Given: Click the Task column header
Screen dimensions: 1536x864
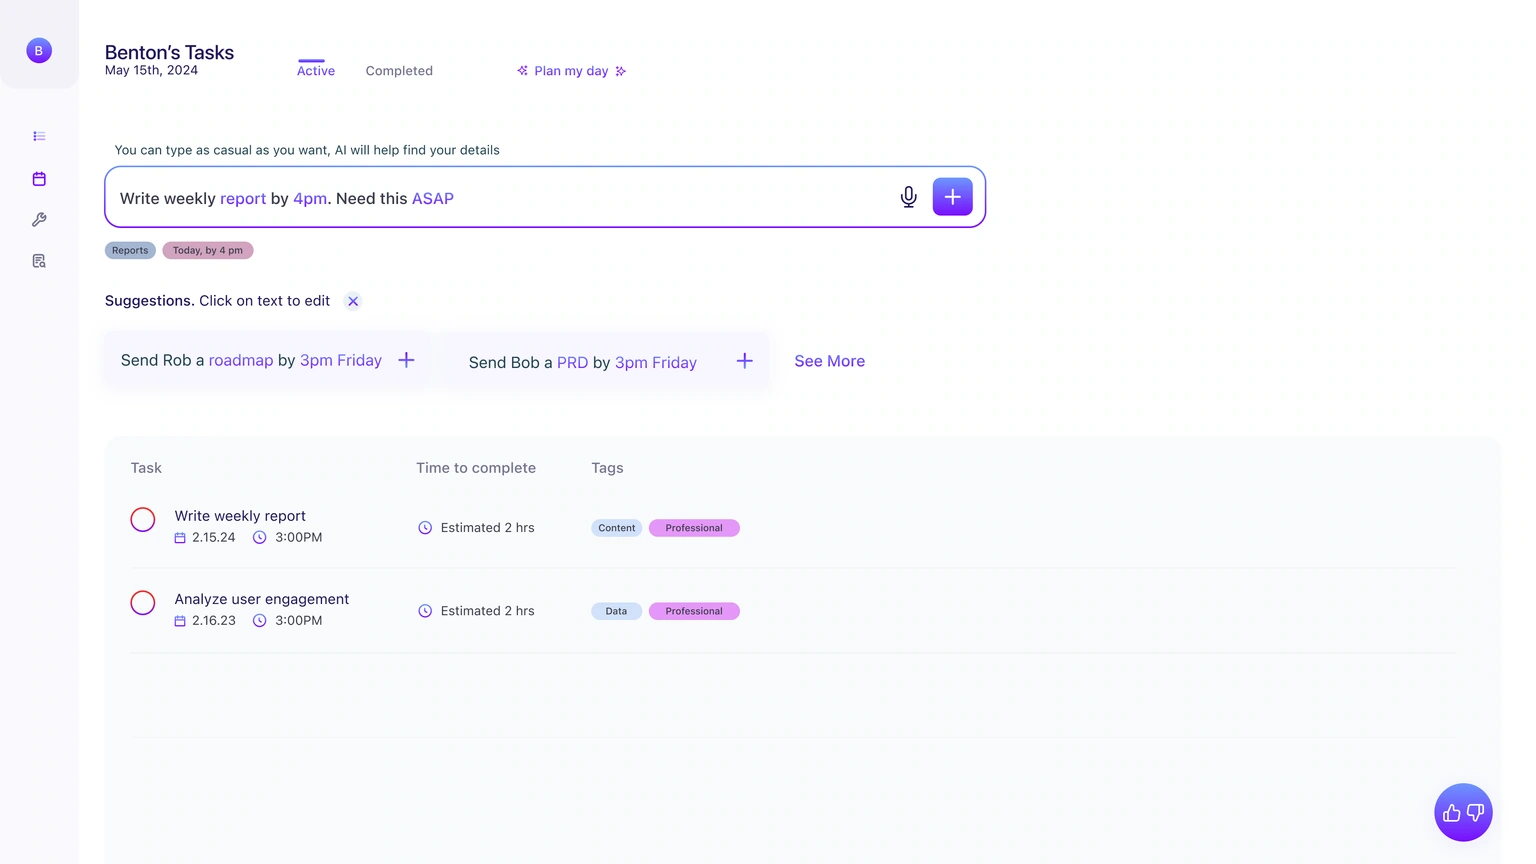Looking at the screenshot, I should pos(146,468).
